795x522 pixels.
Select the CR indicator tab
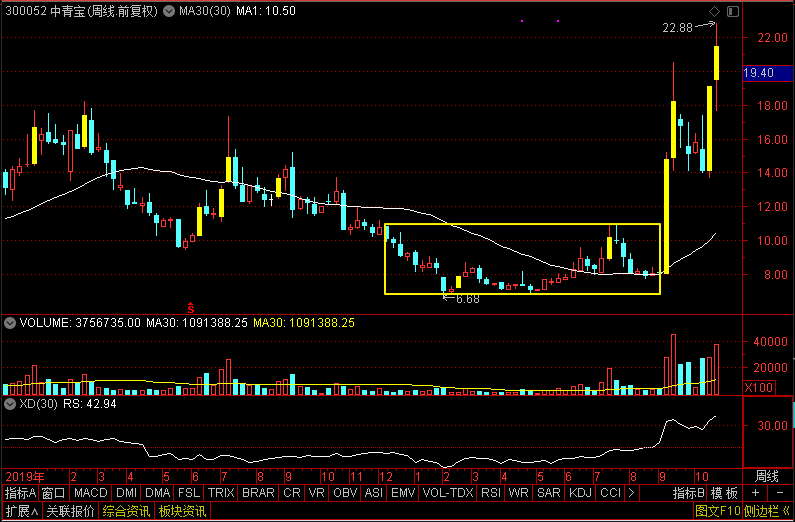[292, 493]
